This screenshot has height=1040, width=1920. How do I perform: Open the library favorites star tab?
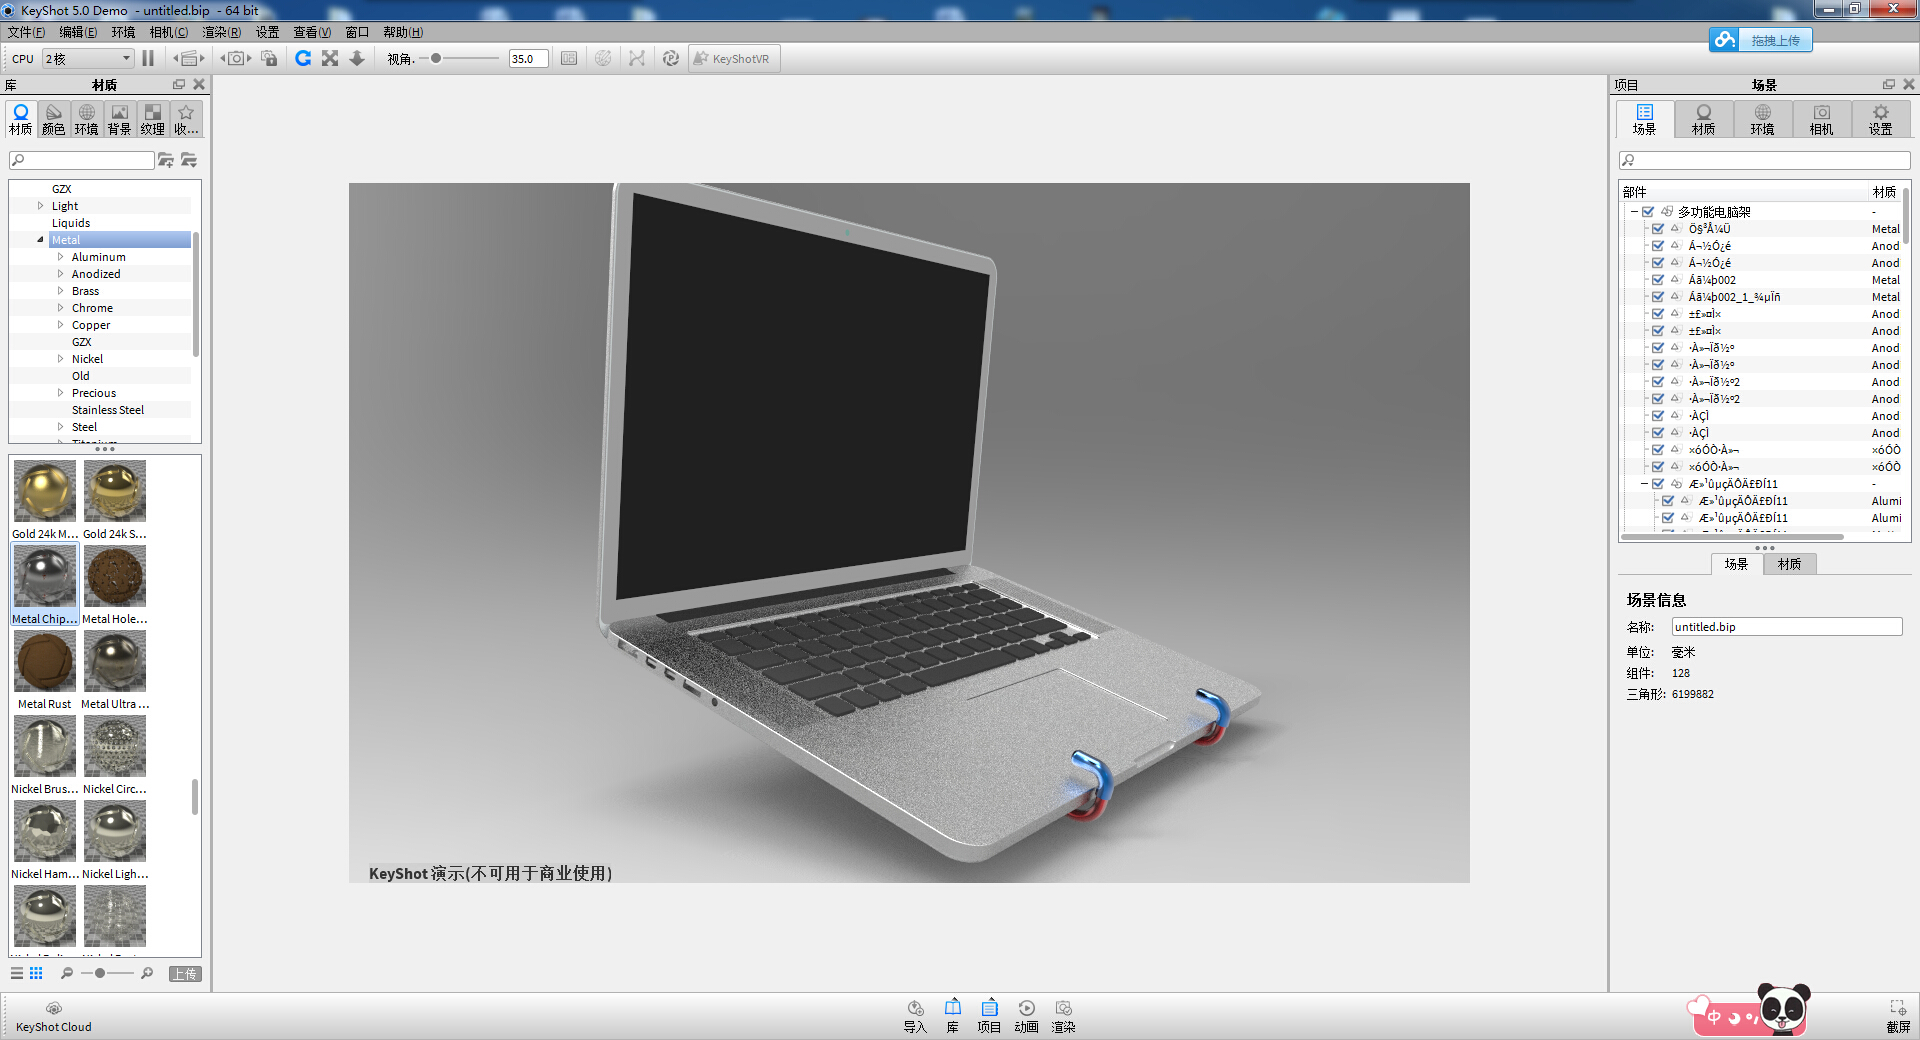[186, 119]
